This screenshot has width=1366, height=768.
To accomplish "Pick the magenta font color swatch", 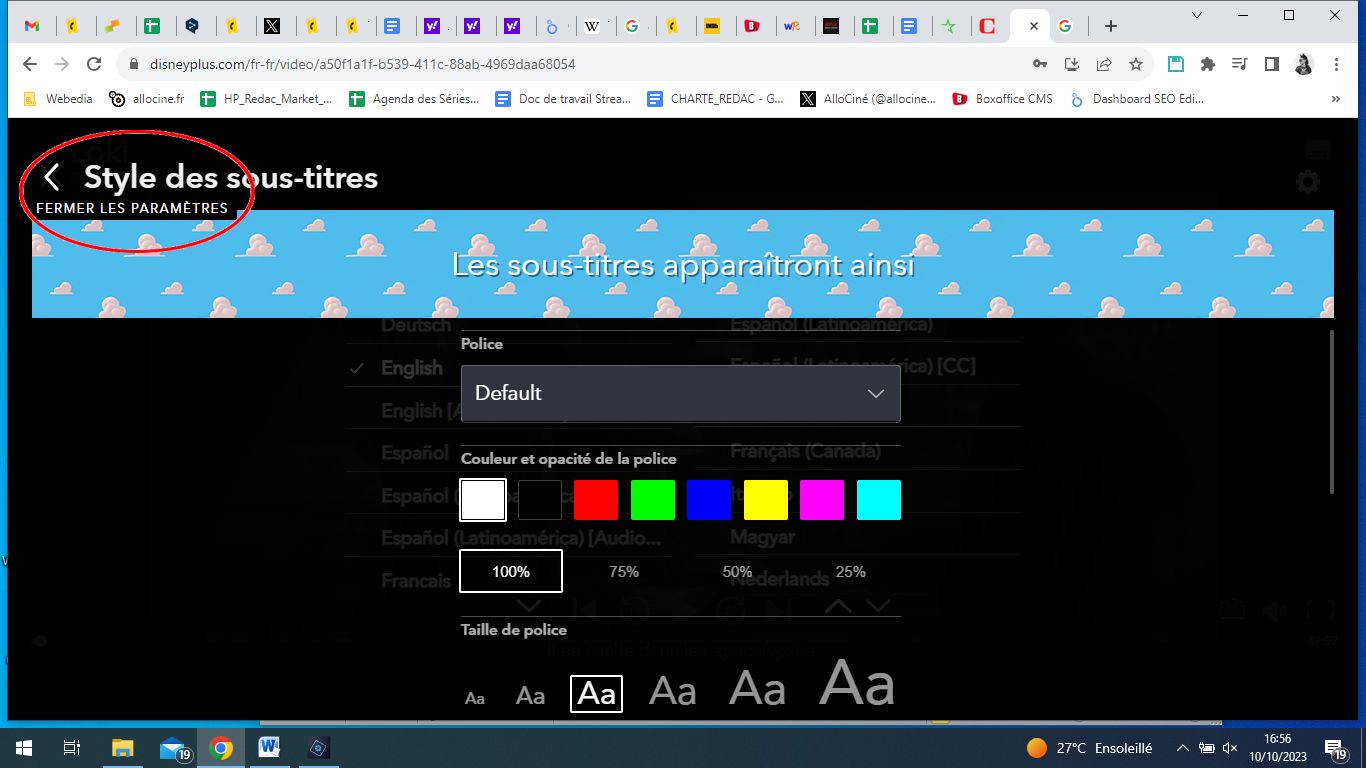I will click(x=822, y=500).
